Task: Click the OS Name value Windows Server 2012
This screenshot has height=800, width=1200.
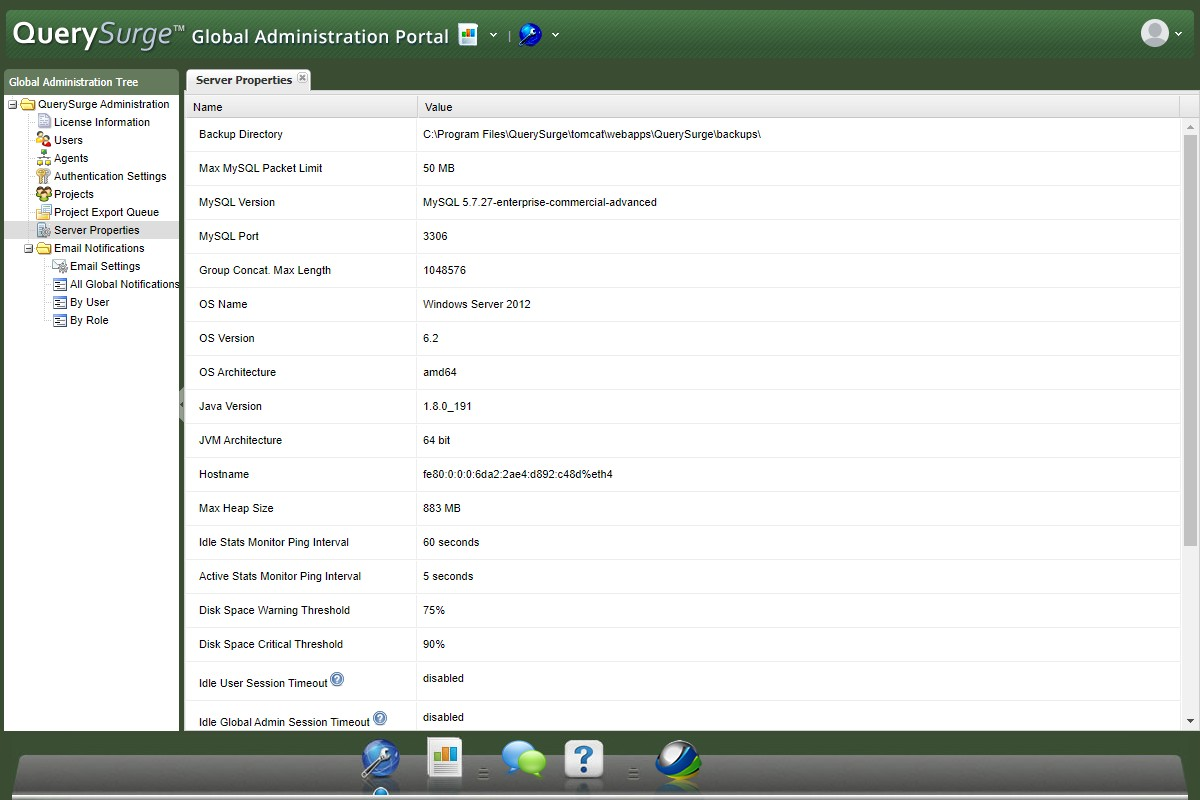Action: tap(477, 304)
